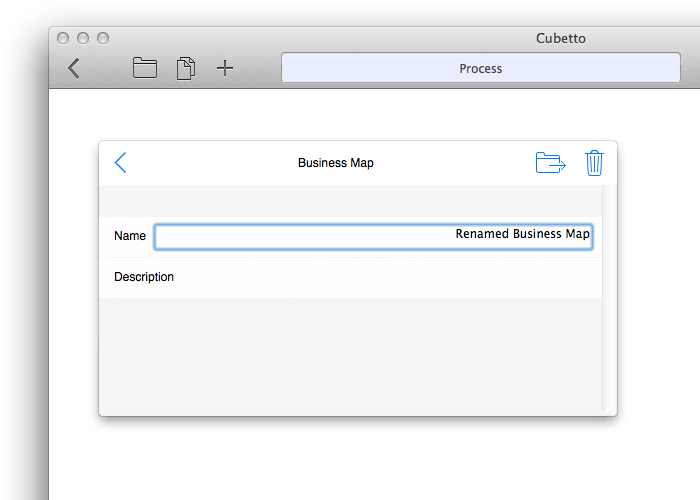Return via the blue back chevron in panel
The width and height of the screenshot is (700, 500).
(x=121, y=162)
